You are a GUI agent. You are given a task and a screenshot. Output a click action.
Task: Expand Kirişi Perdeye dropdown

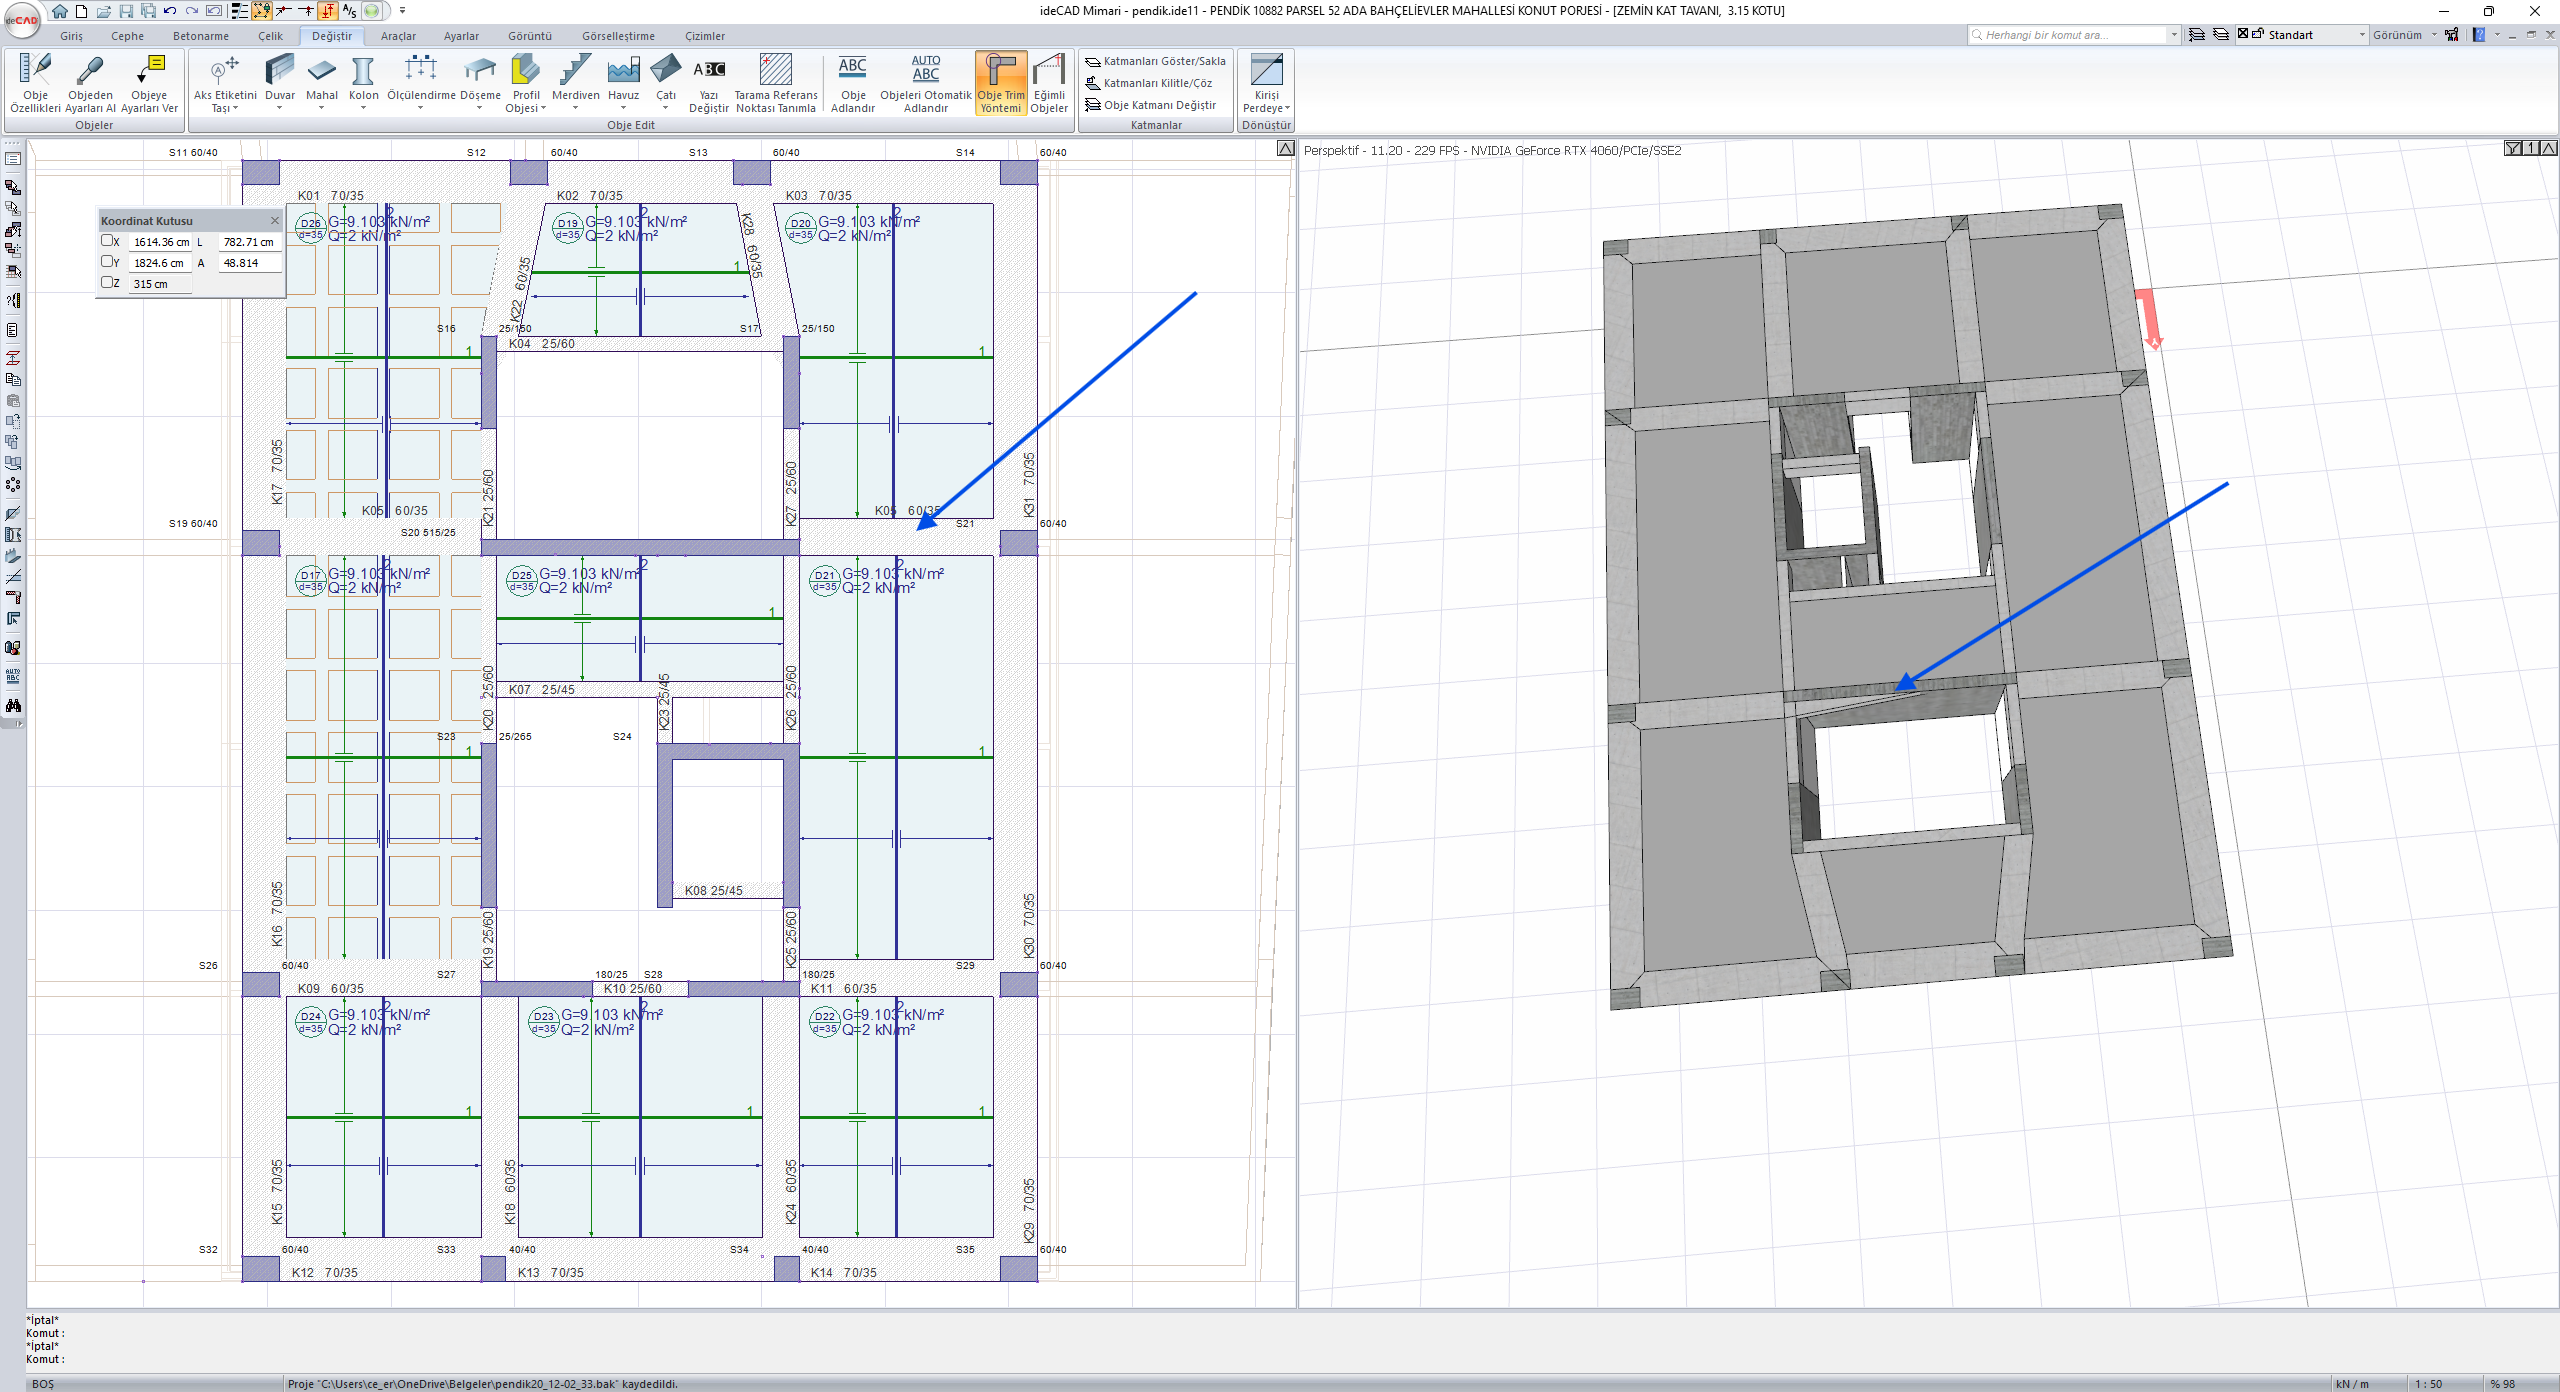point(1287,108)
